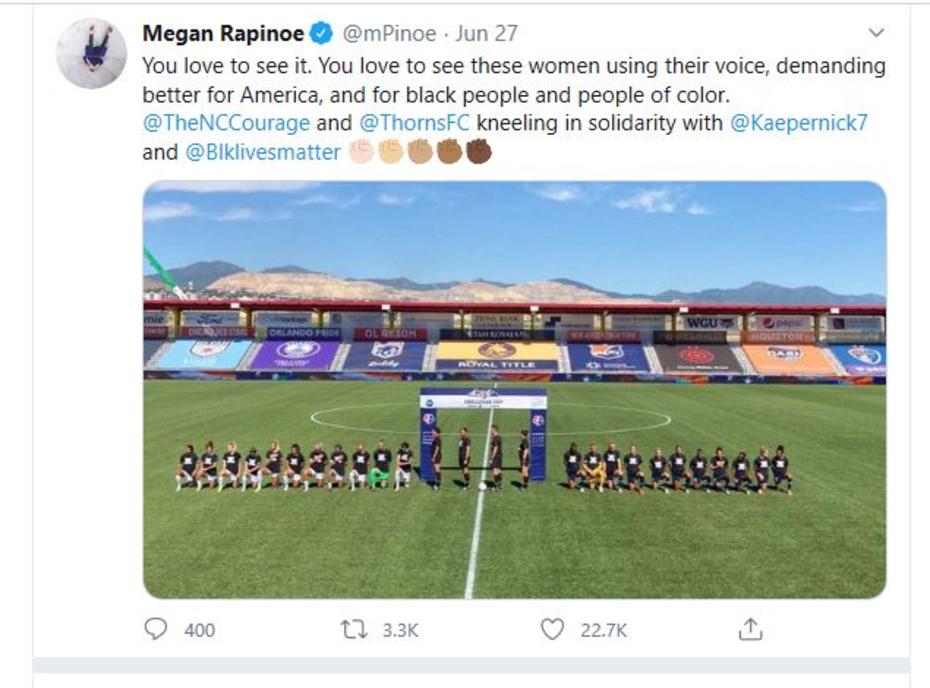This screenshot has height=688, width=930.
Task: Click the darkest skin tone fist emoji
Action: pos(479,152)
